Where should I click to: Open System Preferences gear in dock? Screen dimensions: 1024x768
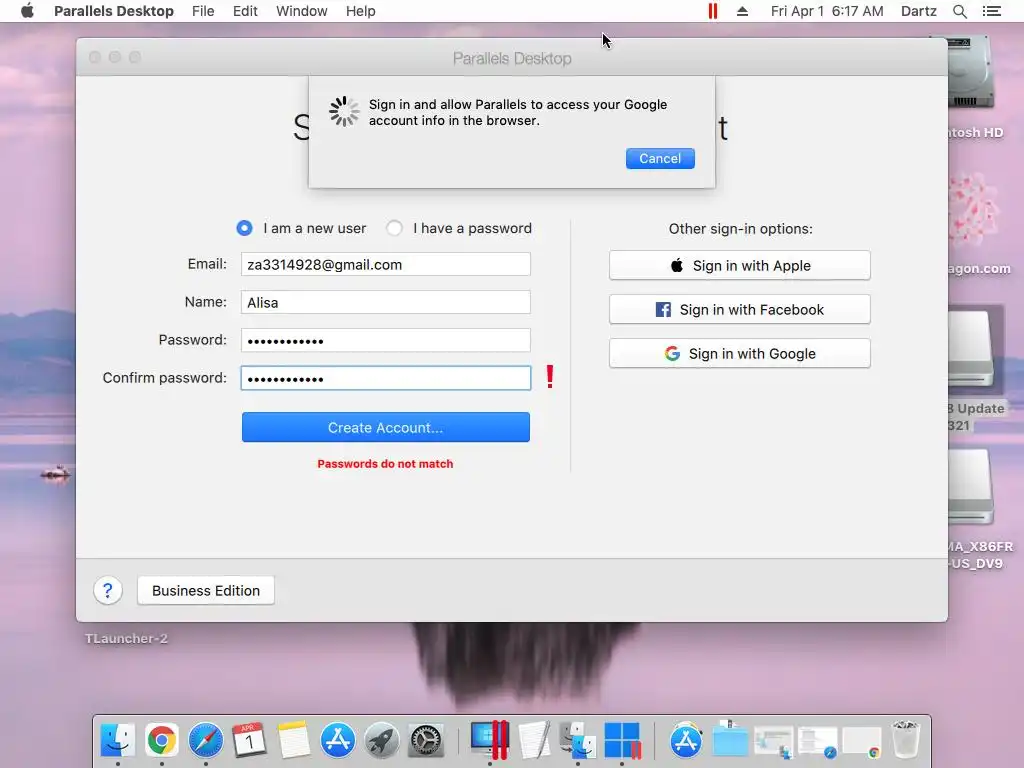426,740
